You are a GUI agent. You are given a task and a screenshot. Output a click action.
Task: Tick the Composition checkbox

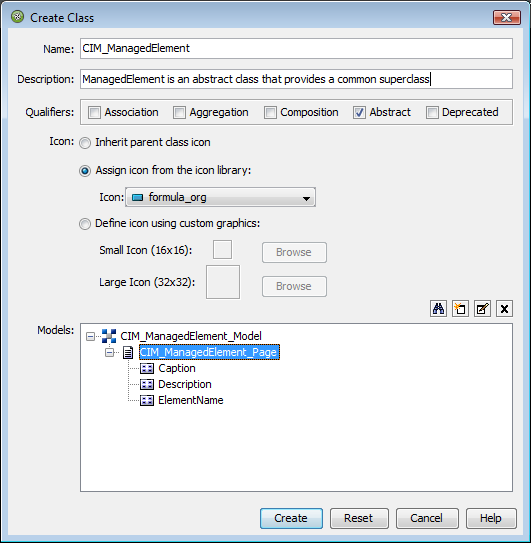pyautogui.click(x=270, y=113)
